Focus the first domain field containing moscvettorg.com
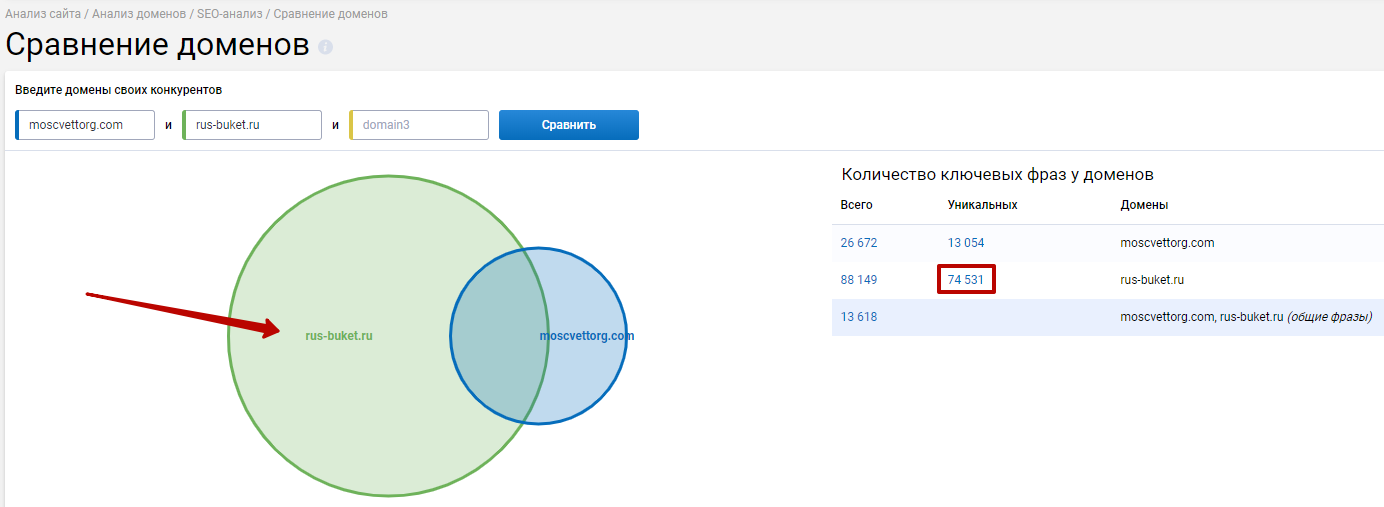 pyautogui.click(x=87, y=125)
